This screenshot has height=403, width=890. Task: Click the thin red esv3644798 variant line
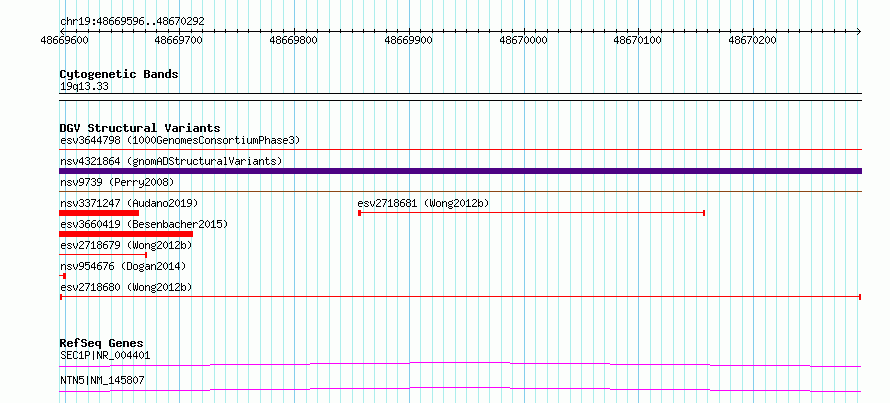(x=460, y=149)
